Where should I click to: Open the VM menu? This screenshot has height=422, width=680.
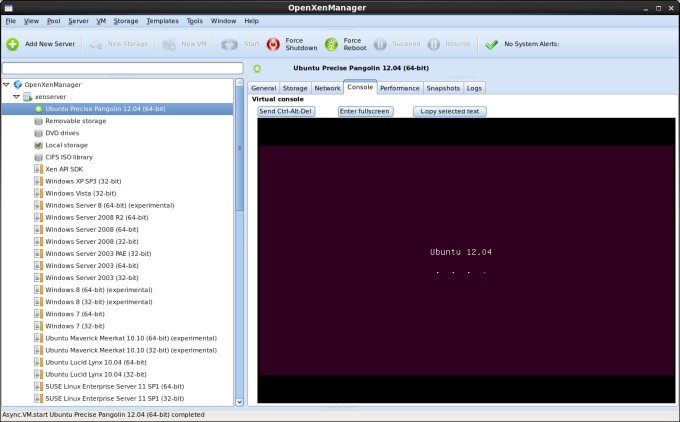coord(101,21)
